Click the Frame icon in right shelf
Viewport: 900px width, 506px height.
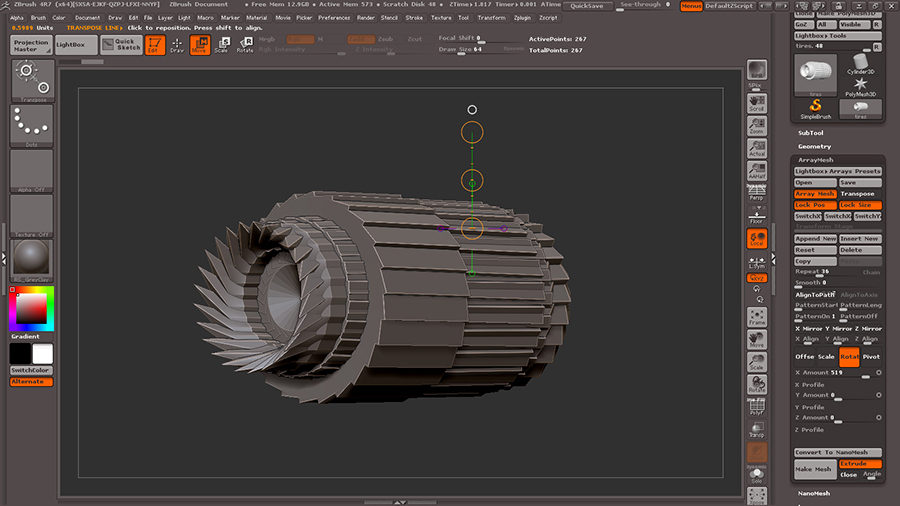pyautogui.click(x=757, y=317)
